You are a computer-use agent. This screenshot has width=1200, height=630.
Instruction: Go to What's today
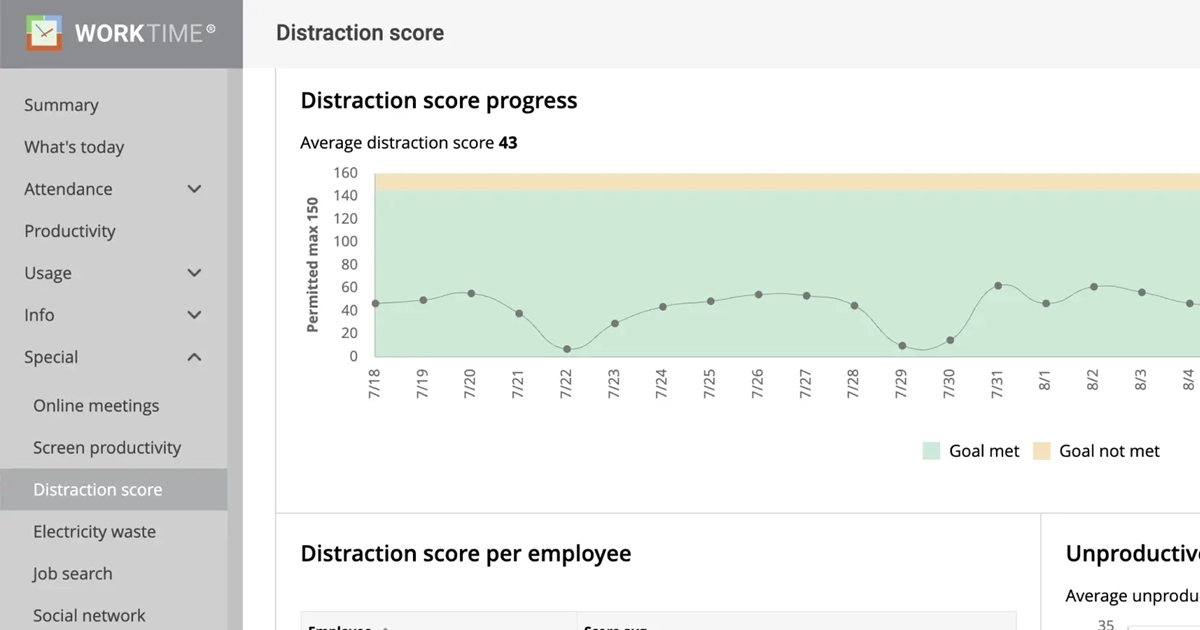[74, 147]
